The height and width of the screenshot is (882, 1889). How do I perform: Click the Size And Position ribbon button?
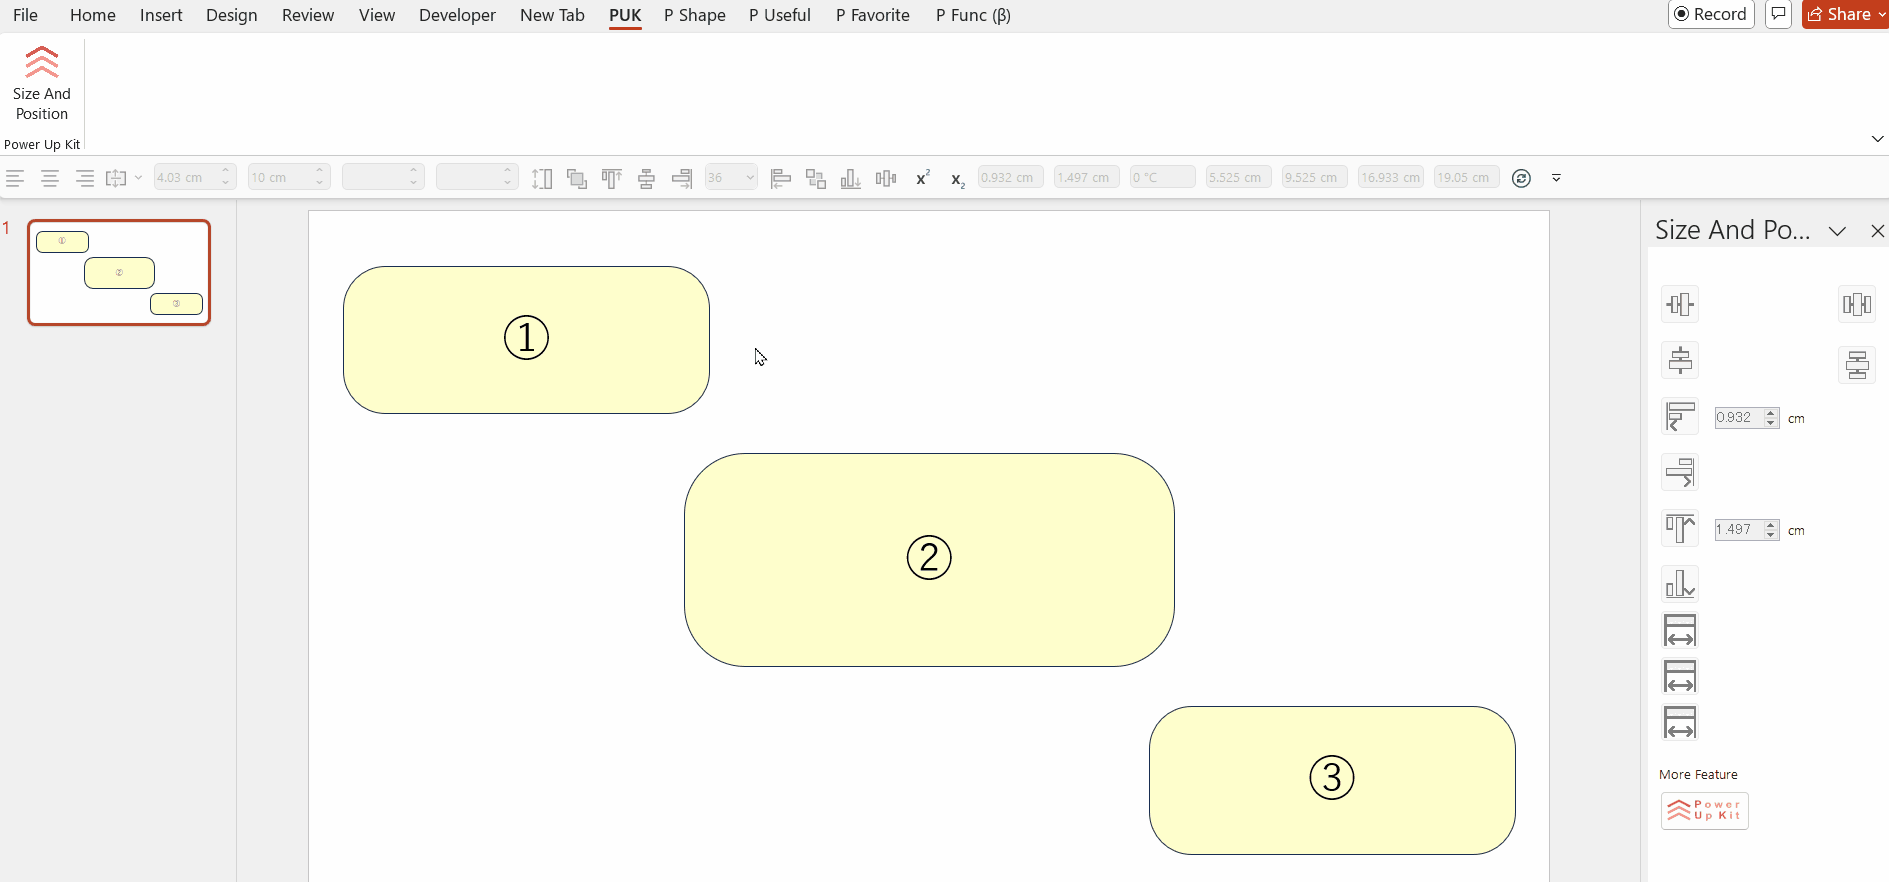click(41, 83)
